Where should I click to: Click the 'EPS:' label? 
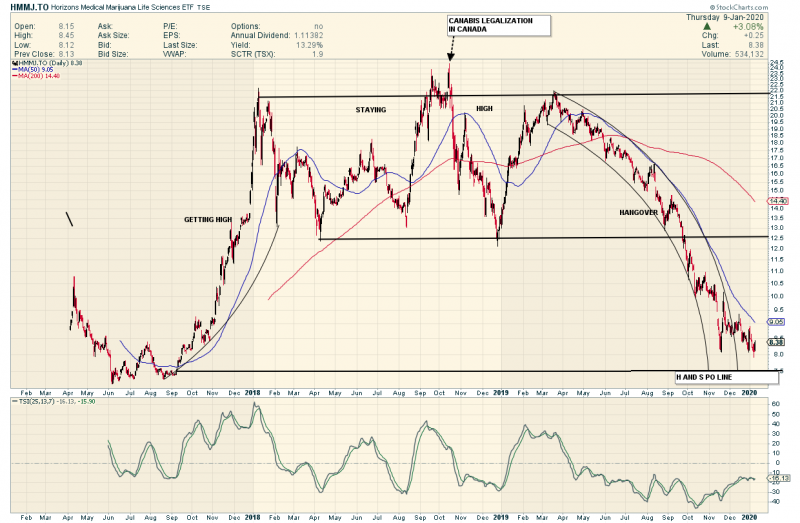coord(170,35)
